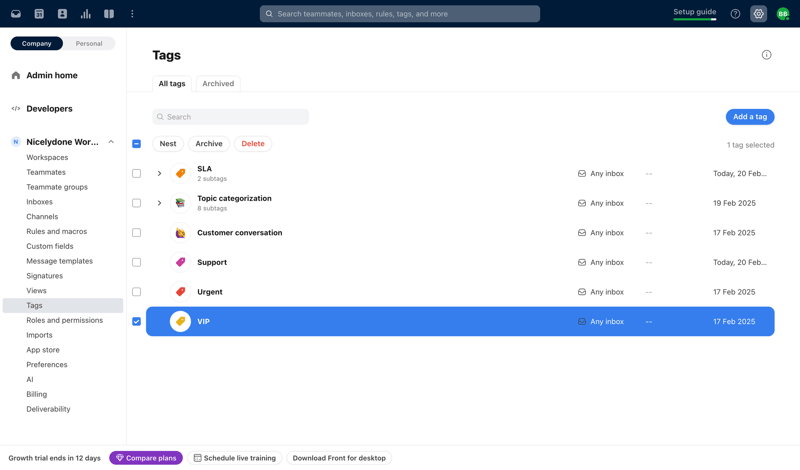The width and height of the screenshot is (800, 470).
Task: Click the inbox icon in Urgent row
Action: coord(582,292)
